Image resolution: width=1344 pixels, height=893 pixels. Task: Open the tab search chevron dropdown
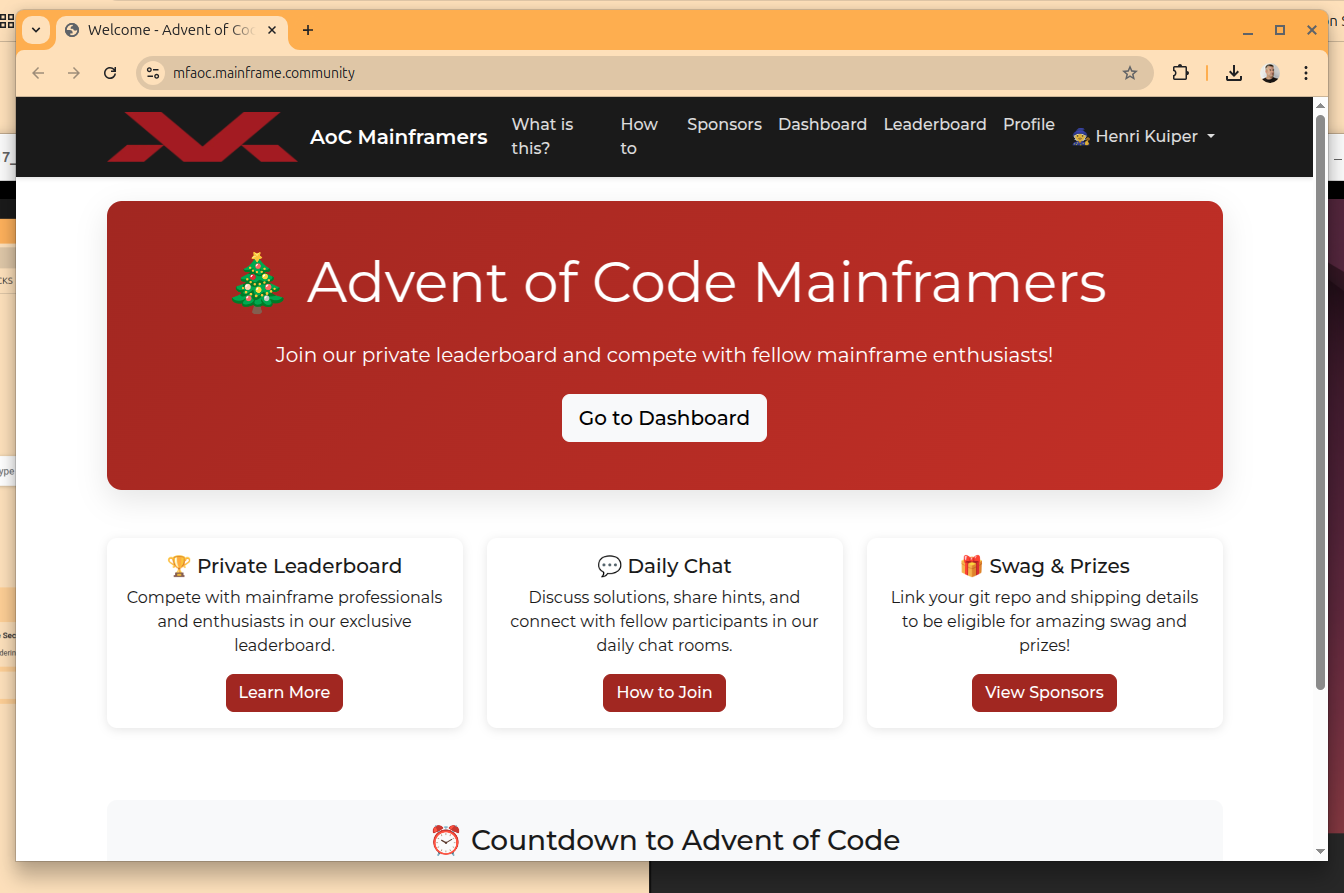tap(36, 30)
